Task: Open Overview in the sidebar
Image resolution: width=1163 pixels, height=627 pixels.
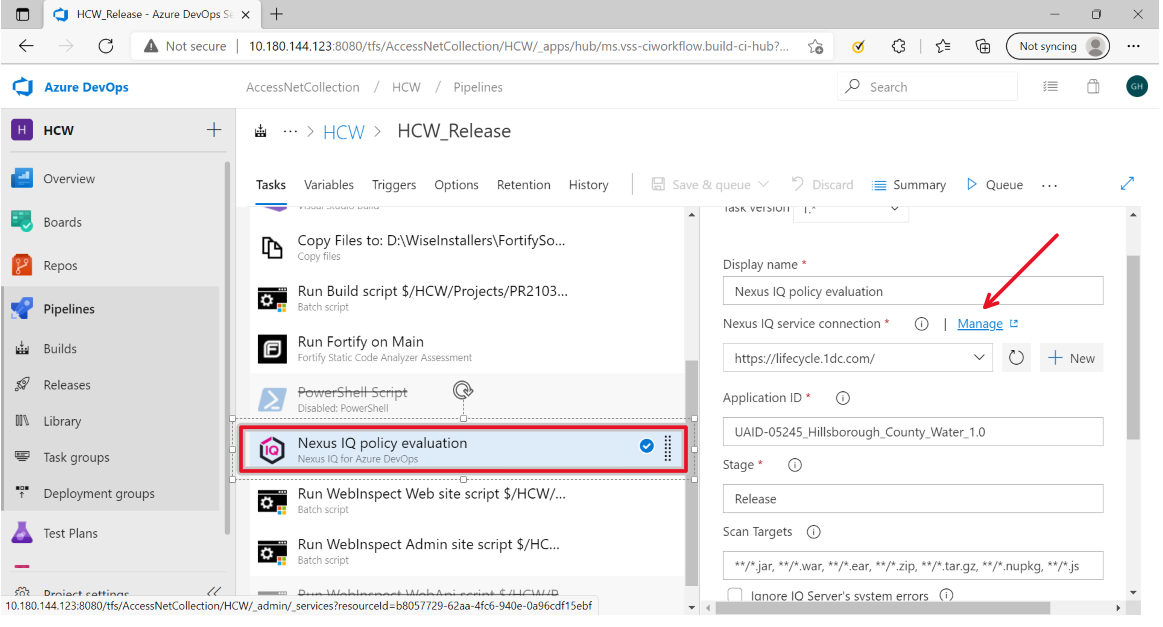Action: click(68, 179)
